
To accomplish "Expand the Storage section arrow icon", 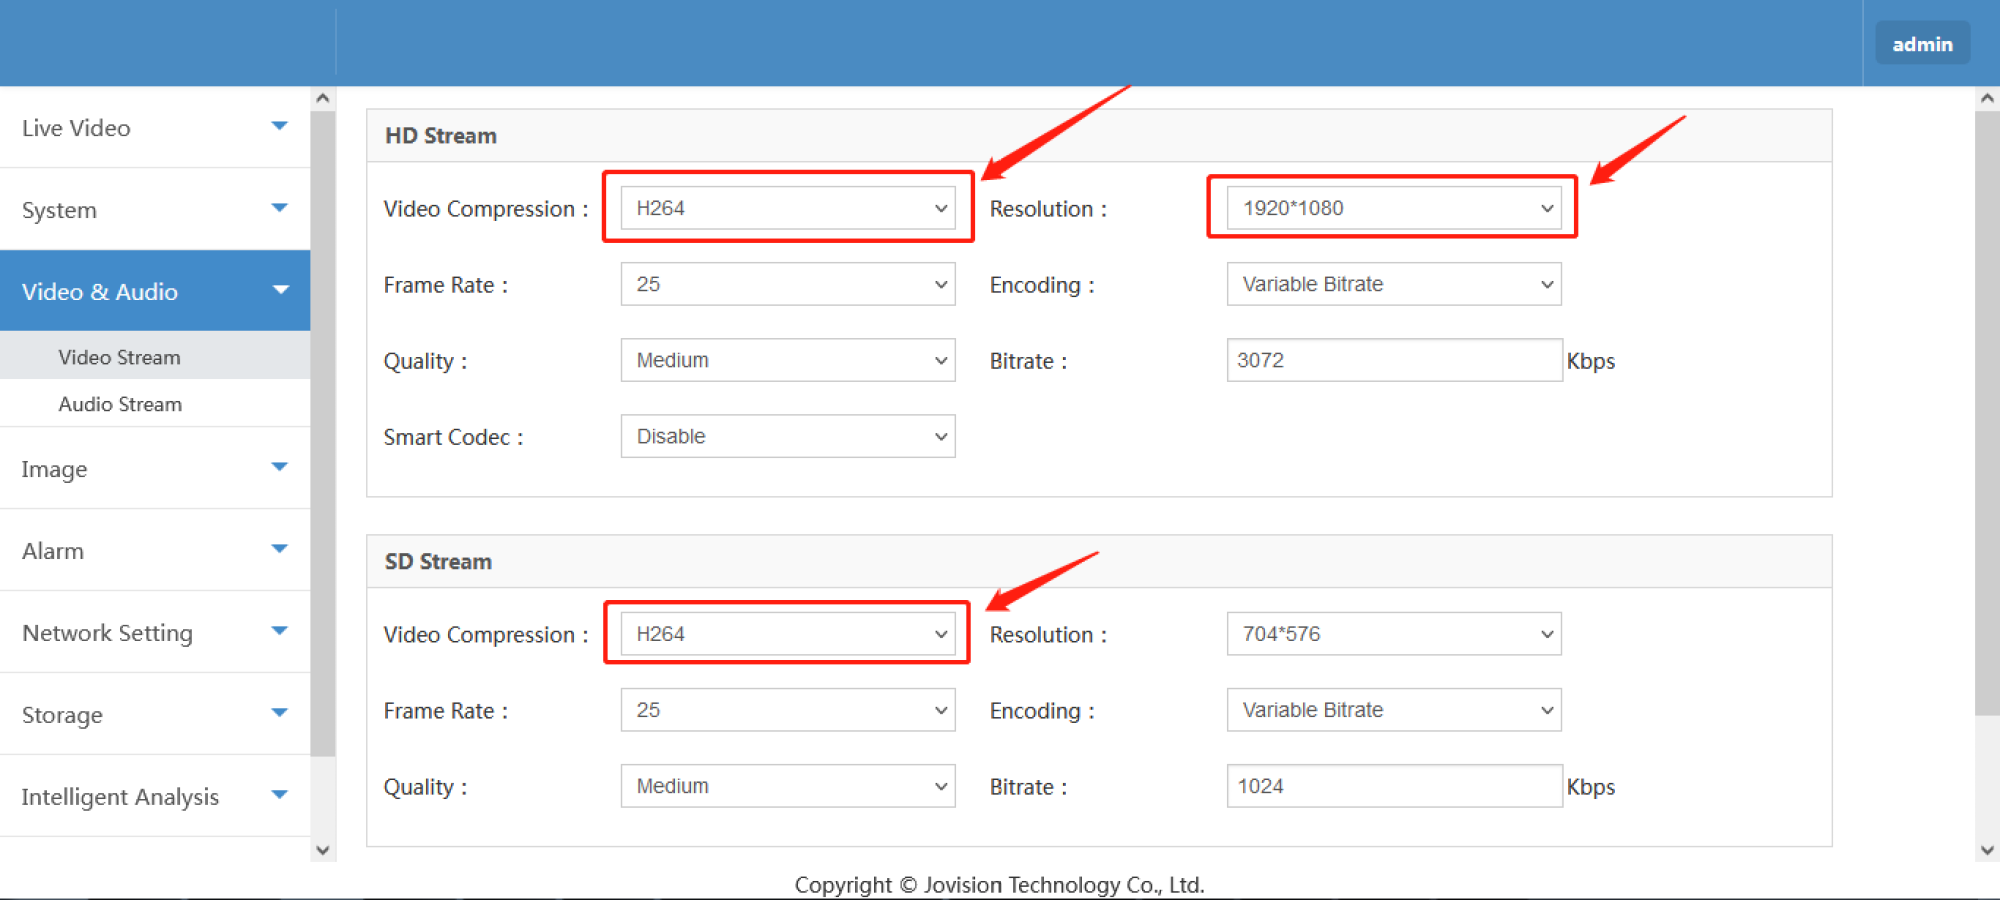I will pos(280,713).
